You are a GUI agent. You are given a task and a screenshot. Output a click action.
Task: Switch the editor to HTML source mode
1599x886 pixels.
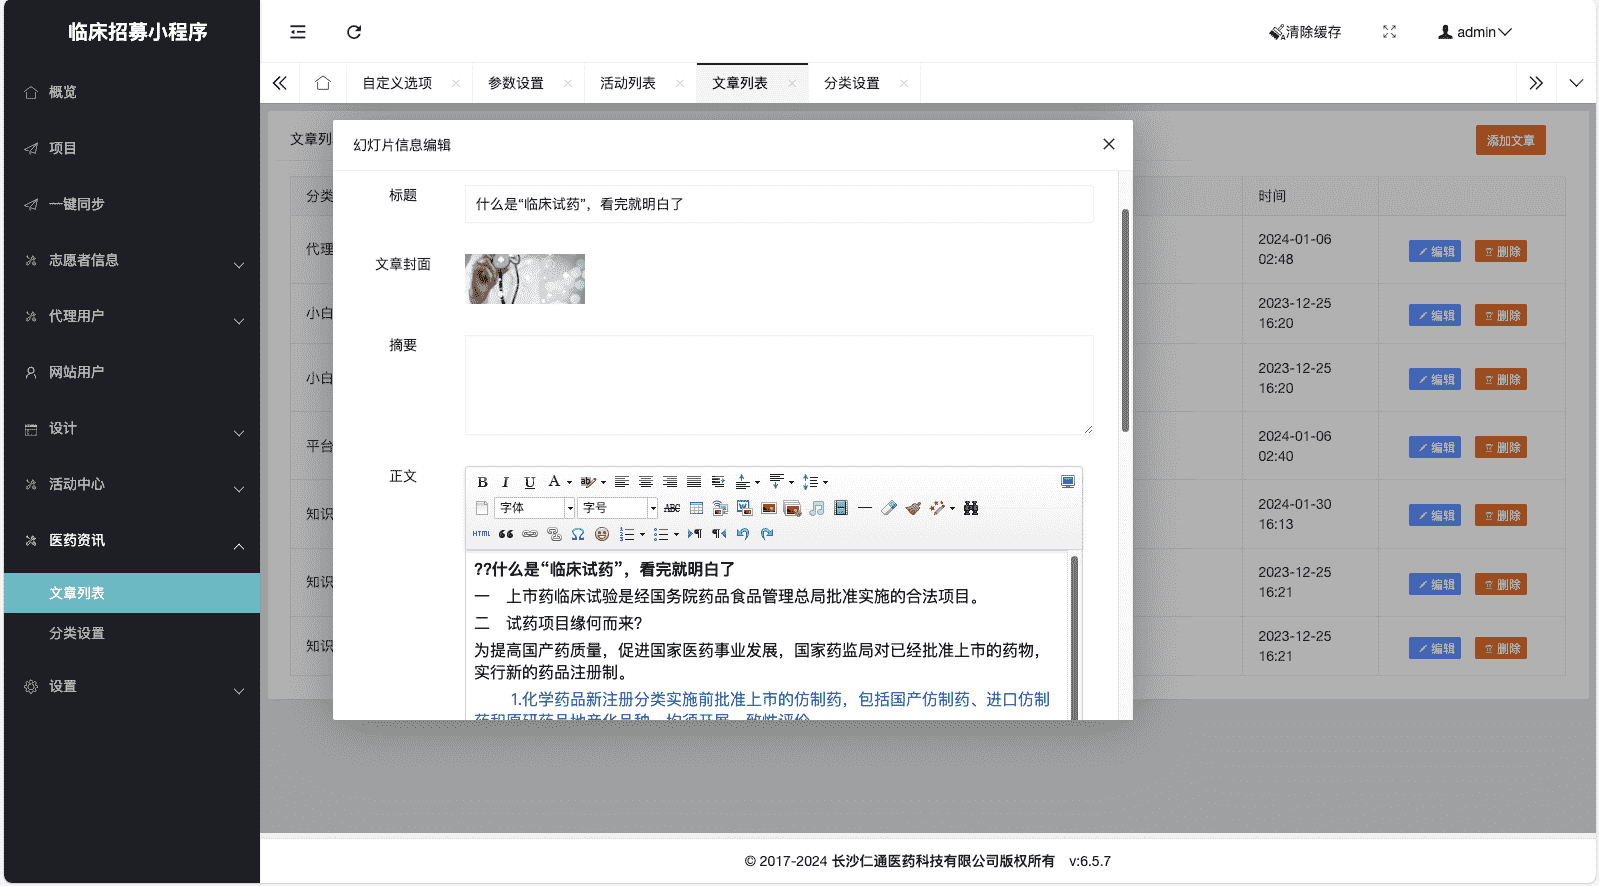pos(482,534)
